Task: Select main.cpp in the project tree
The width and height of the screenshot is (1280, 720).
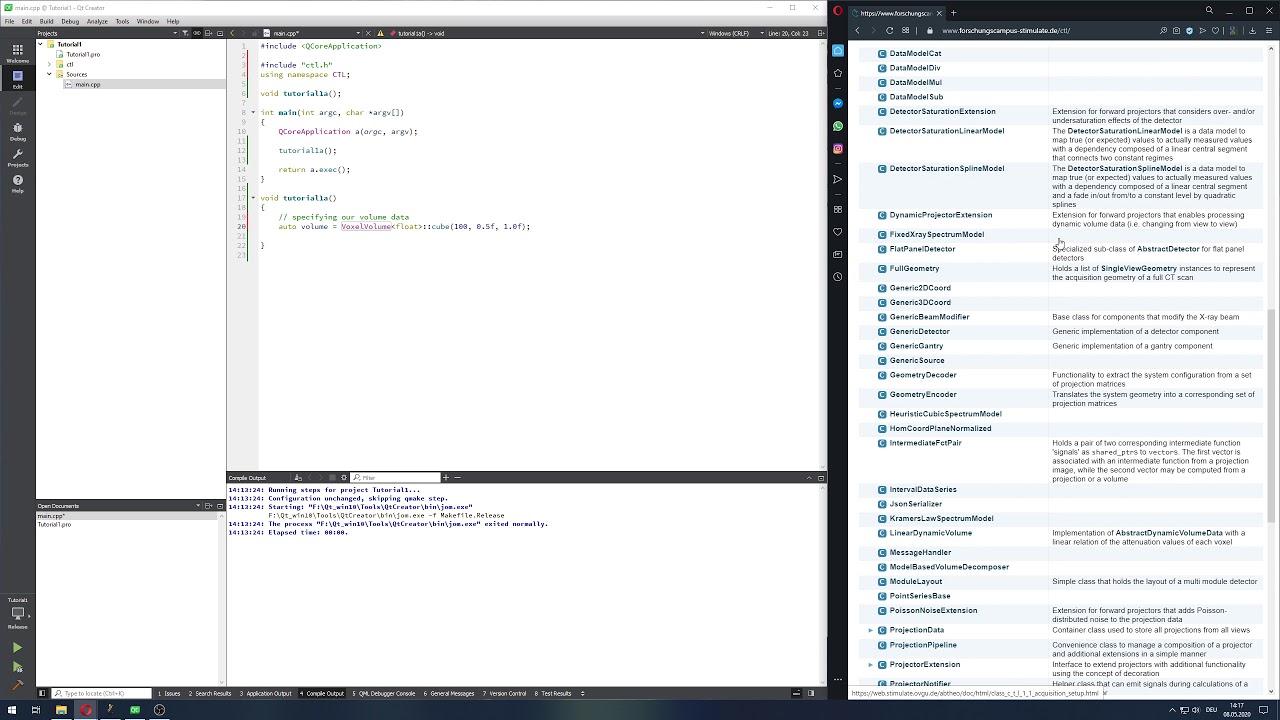Action: point(87,84)
